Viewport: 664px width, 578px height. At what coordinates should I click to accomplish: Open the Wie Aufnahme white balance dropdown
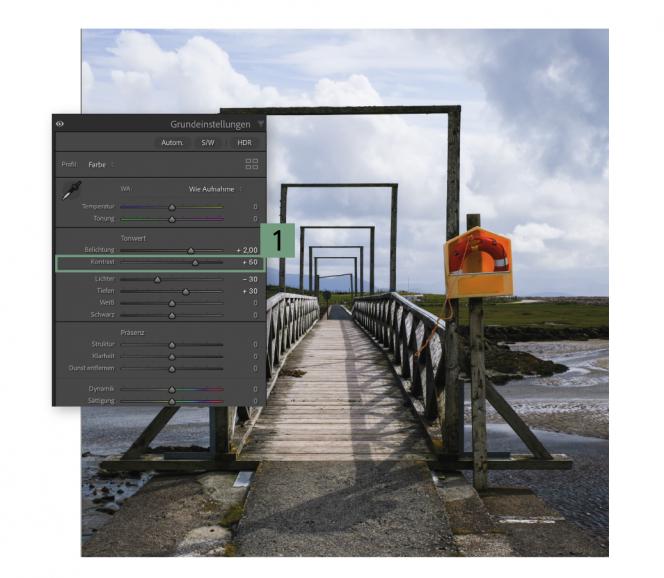coord(215,188)
